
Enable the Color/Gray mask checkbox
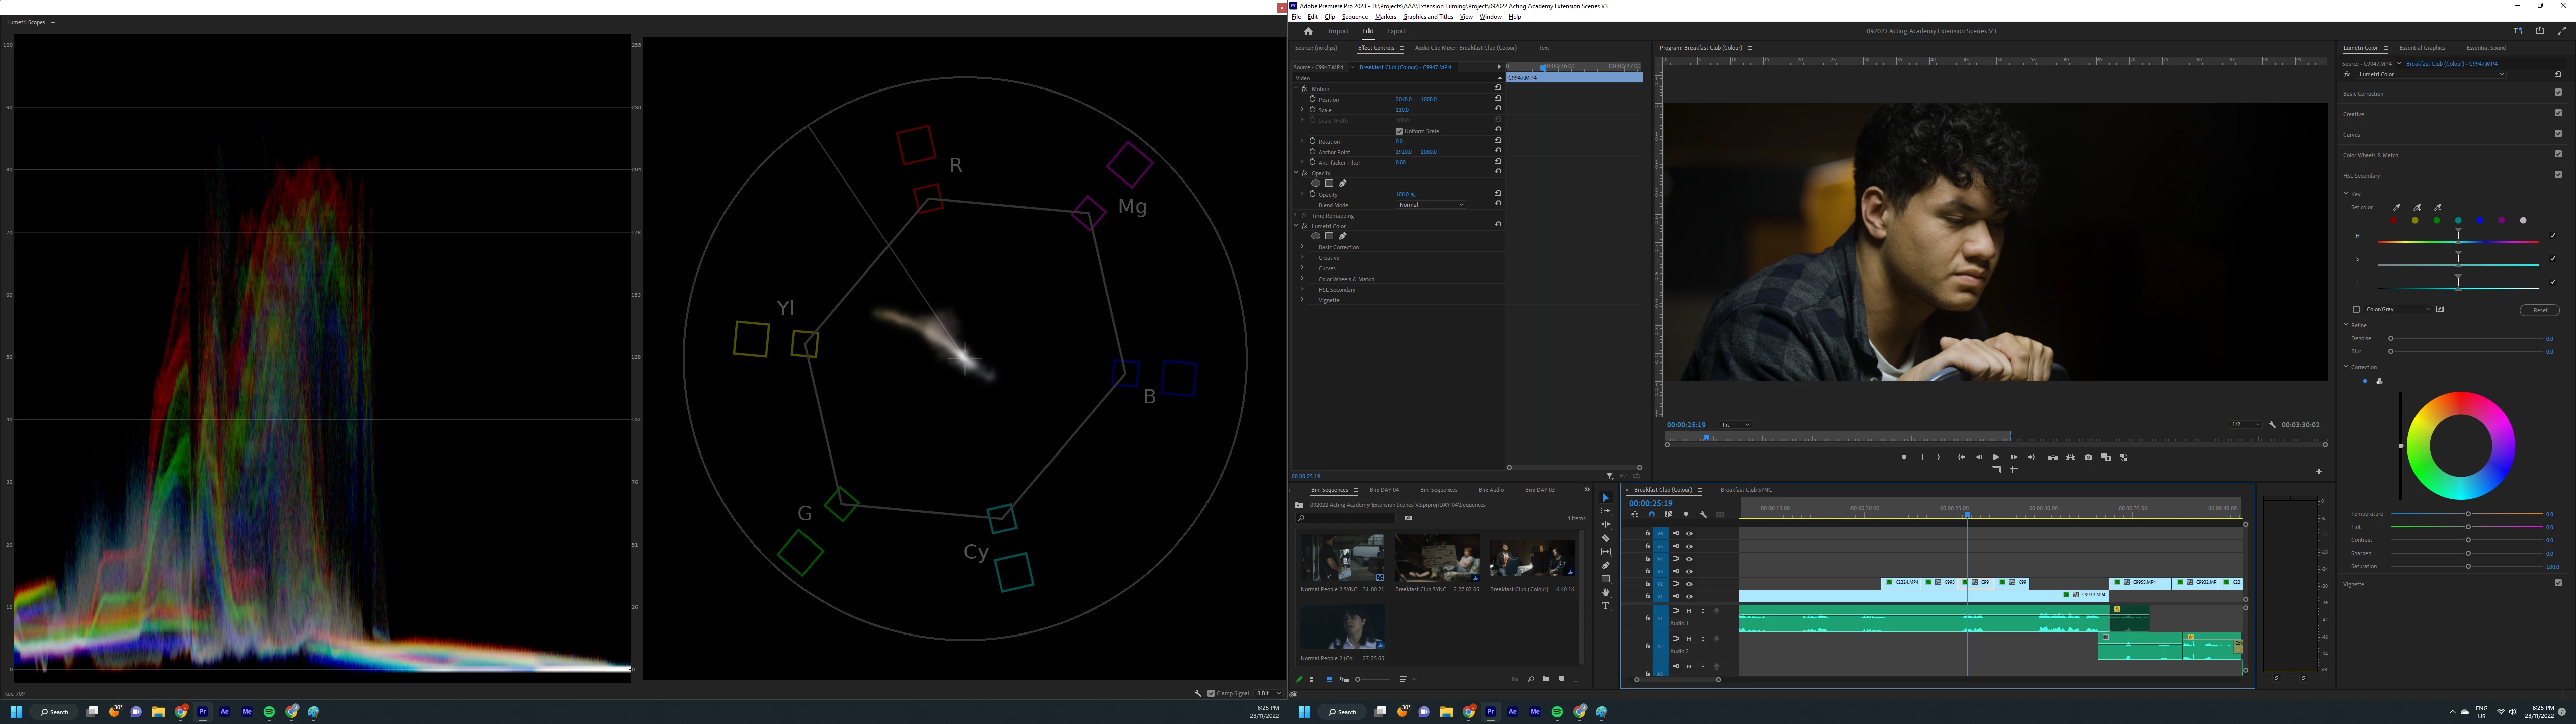point(2356,310)
